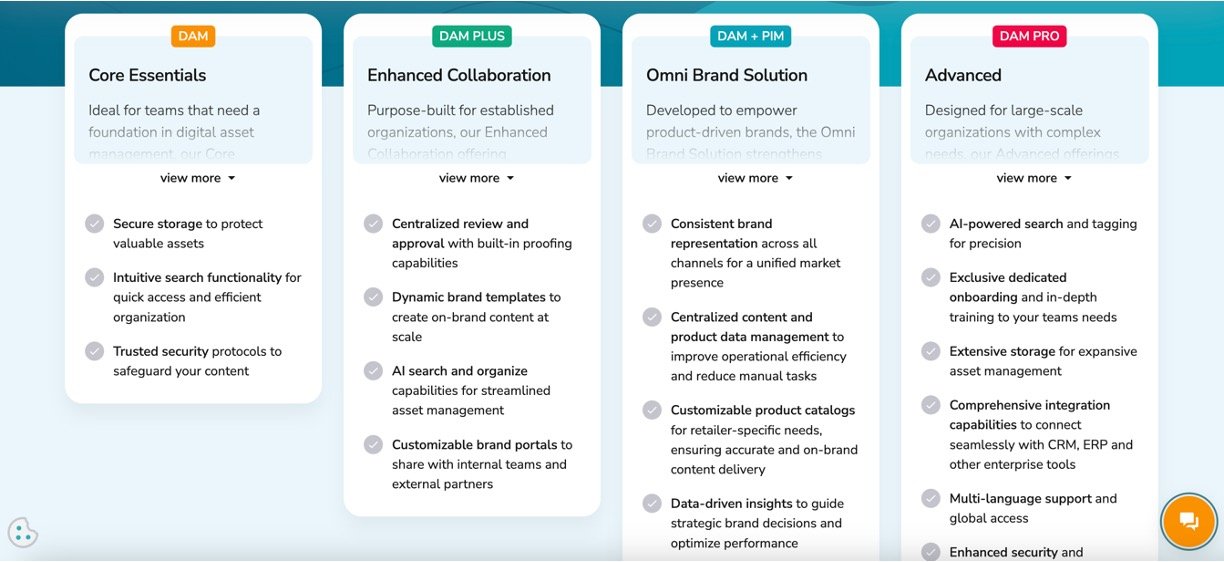The width and height of the screenshot is (1224, 562).
Task: Click checkmark next to Dynamic brand templates
Action: click(x=374, y=297)
